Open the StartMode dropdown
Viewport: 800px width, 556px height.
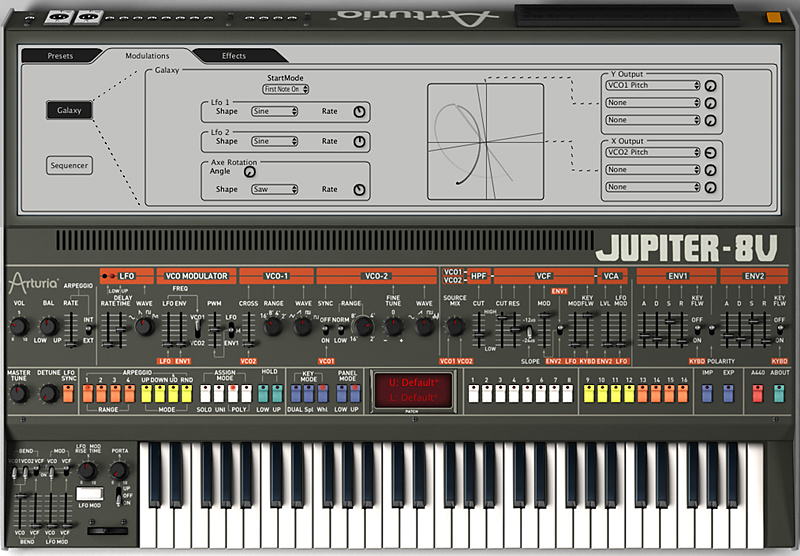point(286,89)
